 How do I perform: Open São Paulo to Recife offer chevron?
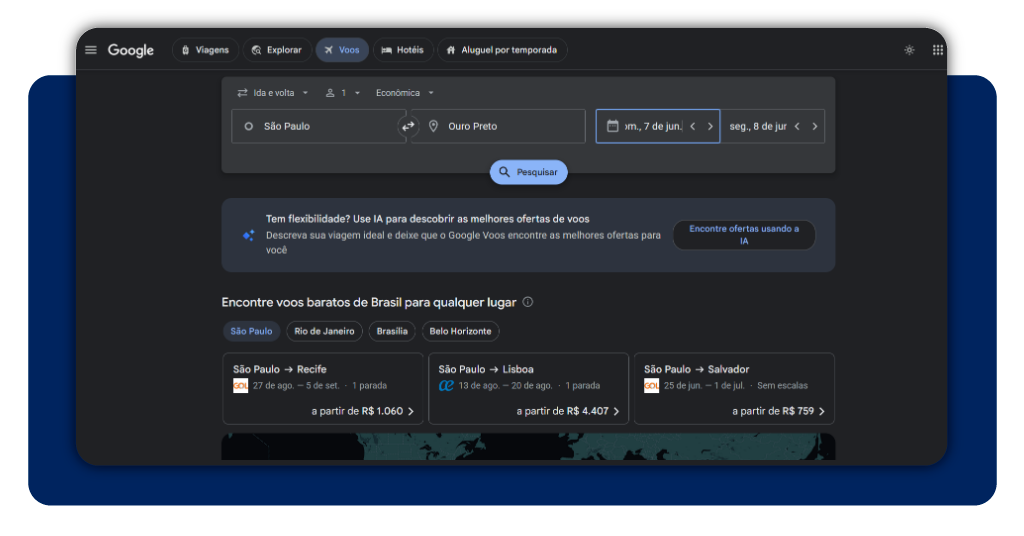point(411,411)
